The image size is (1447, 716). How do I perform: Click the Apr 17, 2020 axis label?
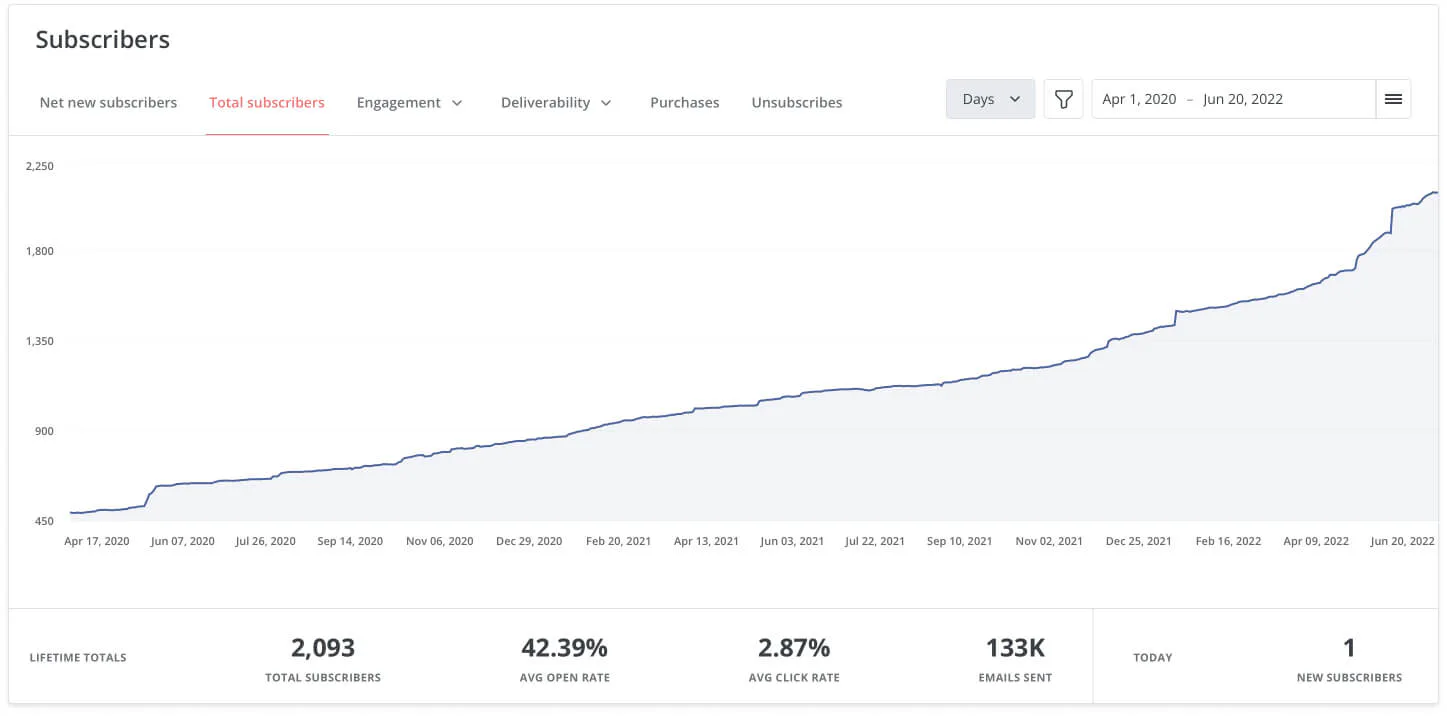pyautogui.click(x=97, y=541)
